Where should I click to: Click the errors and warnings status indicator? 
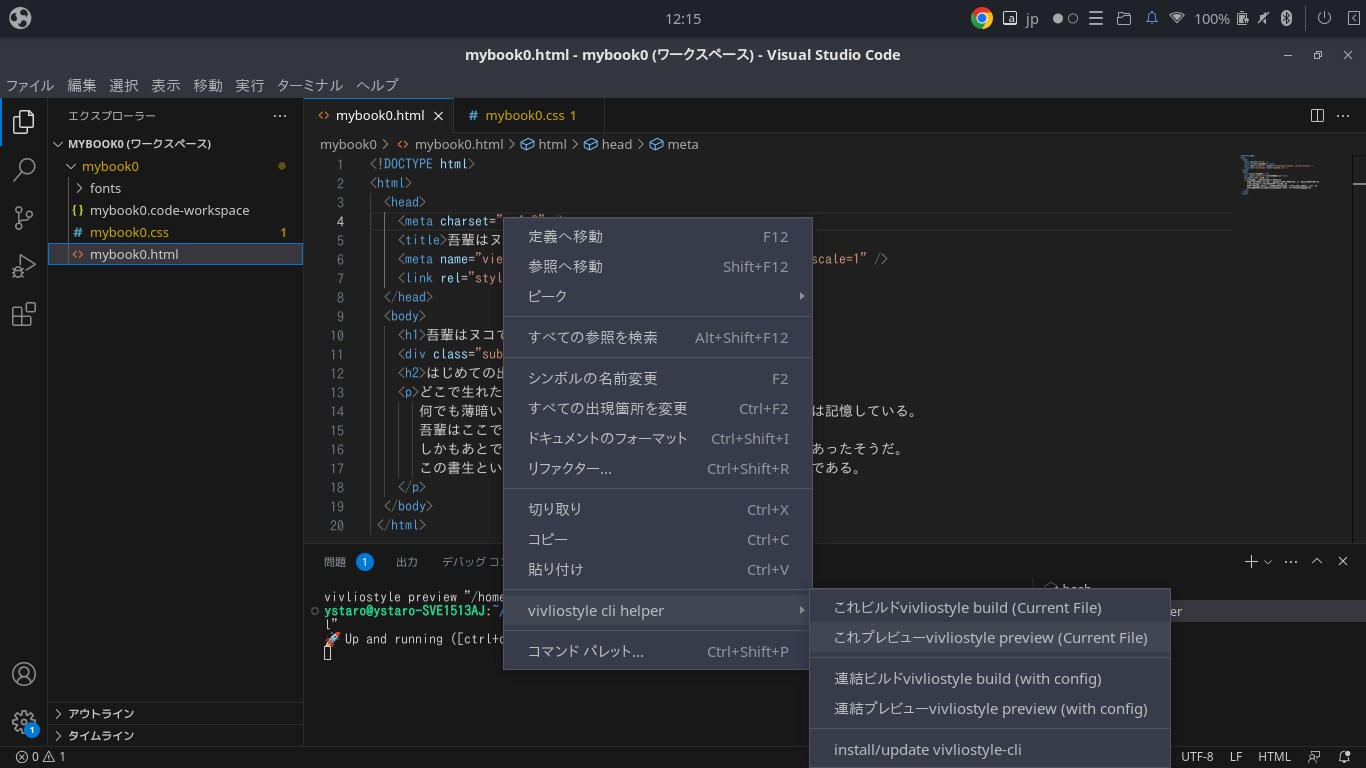click(41, 757)
